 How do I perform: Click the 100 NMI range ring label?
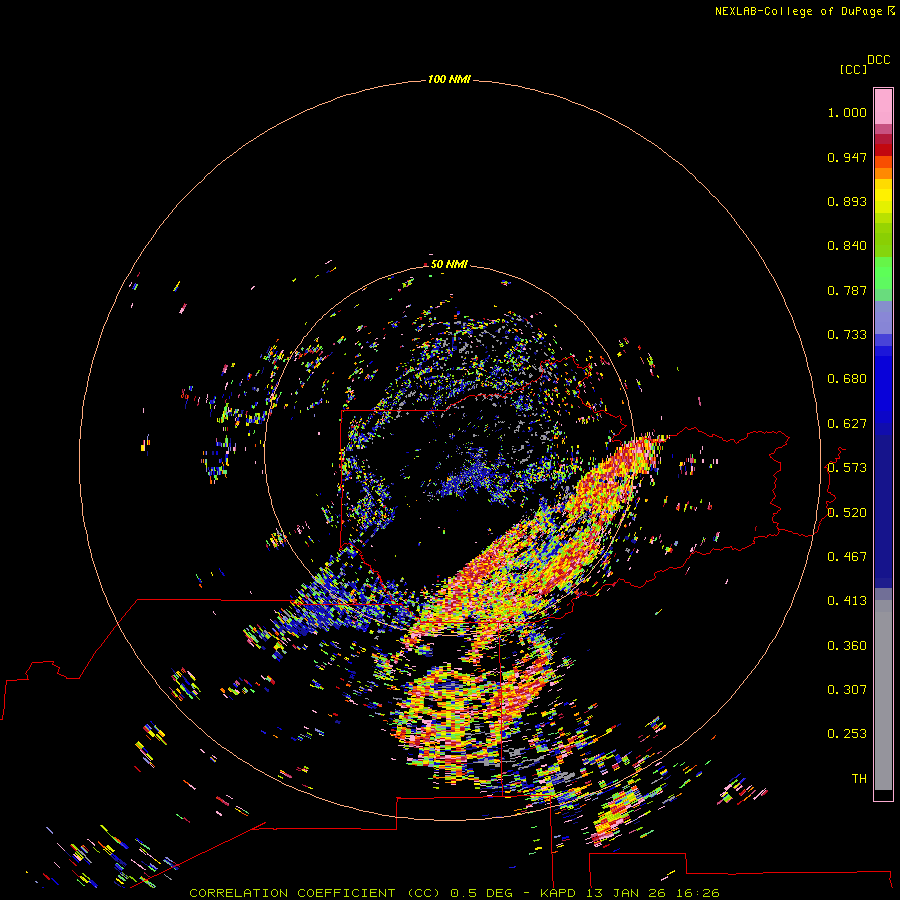click(449, 79)
